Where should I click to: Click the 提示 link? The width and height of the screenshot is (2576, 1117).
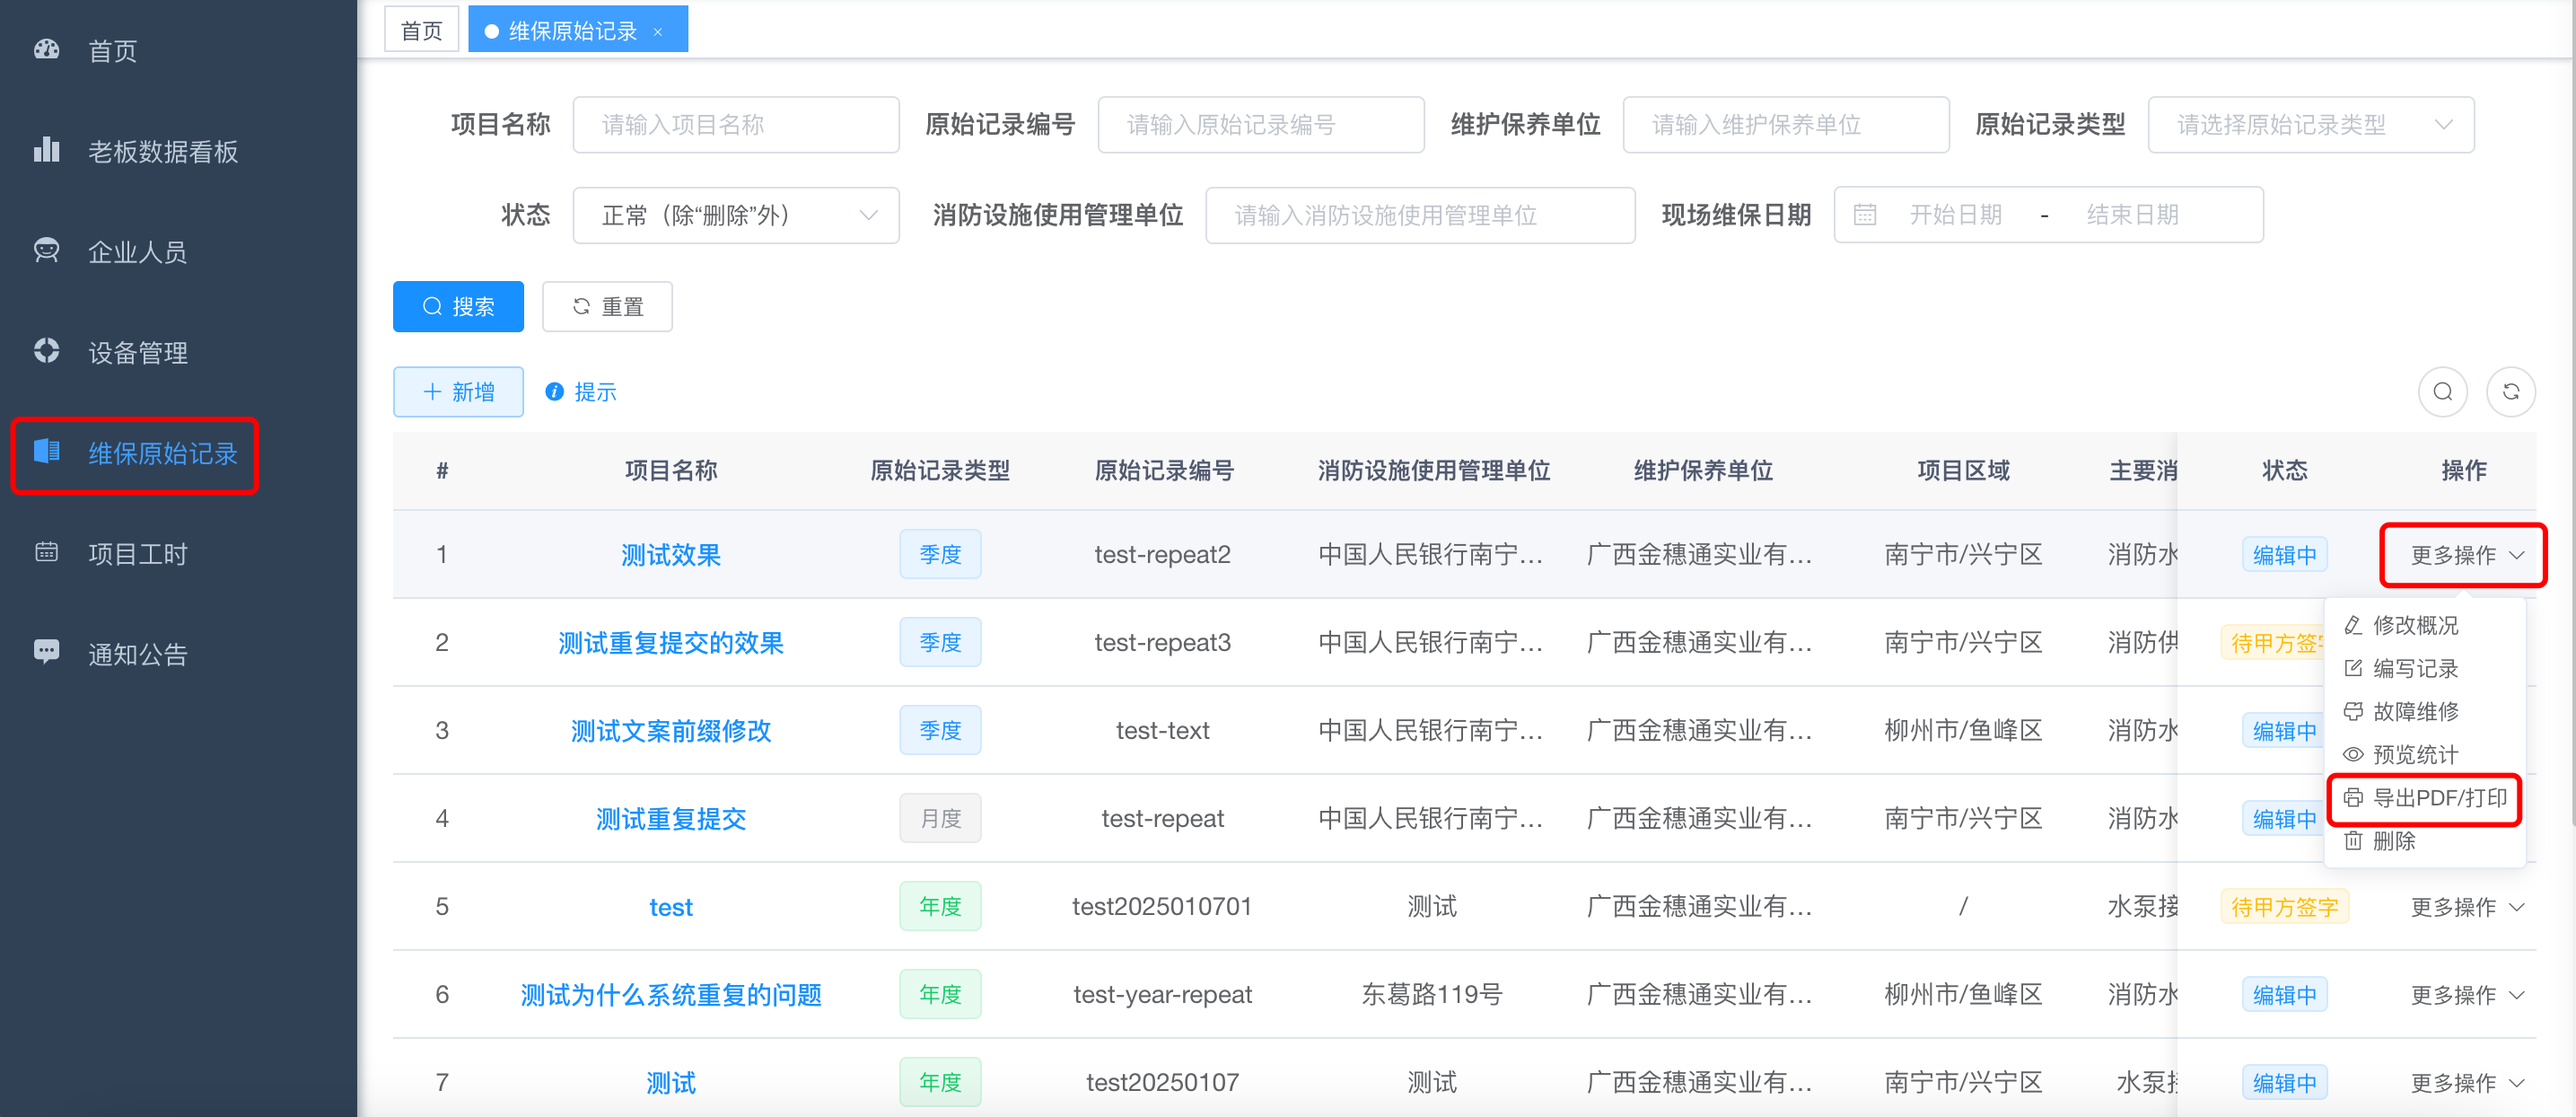[595, 392]
